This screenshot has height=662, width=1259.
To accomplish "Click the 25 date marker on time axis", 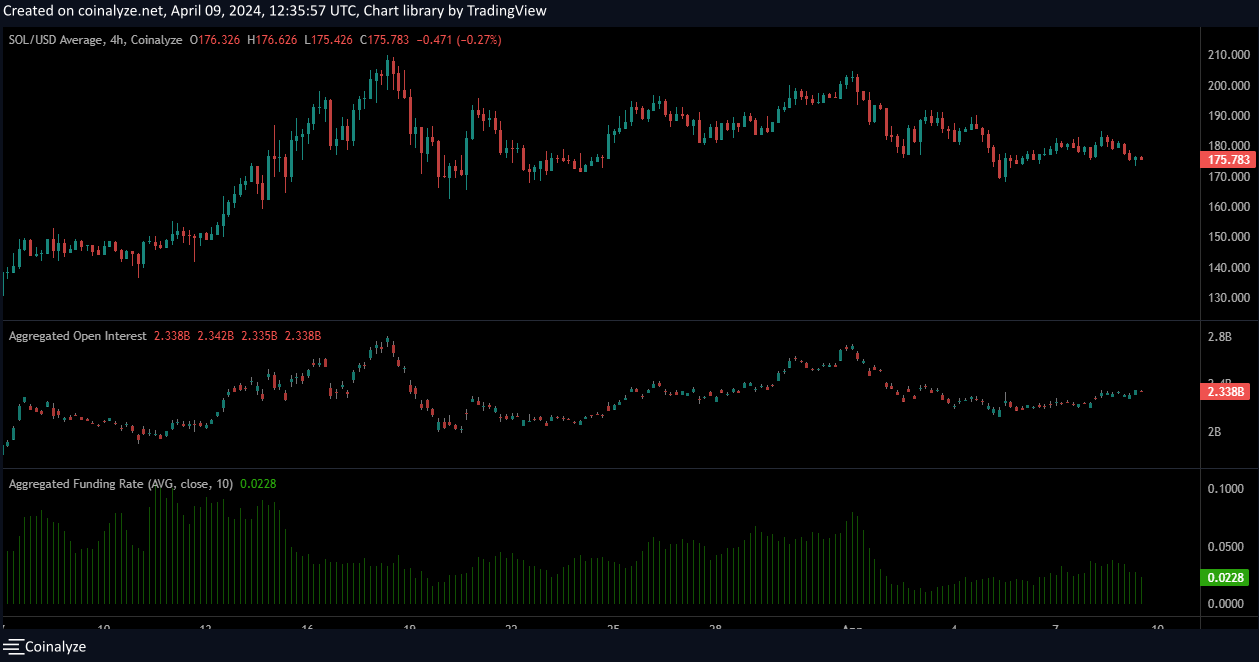I will click(613, 628).
